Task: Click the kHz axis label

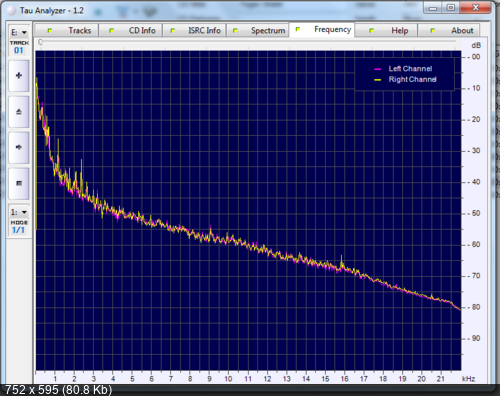Action: pos(468,379)
